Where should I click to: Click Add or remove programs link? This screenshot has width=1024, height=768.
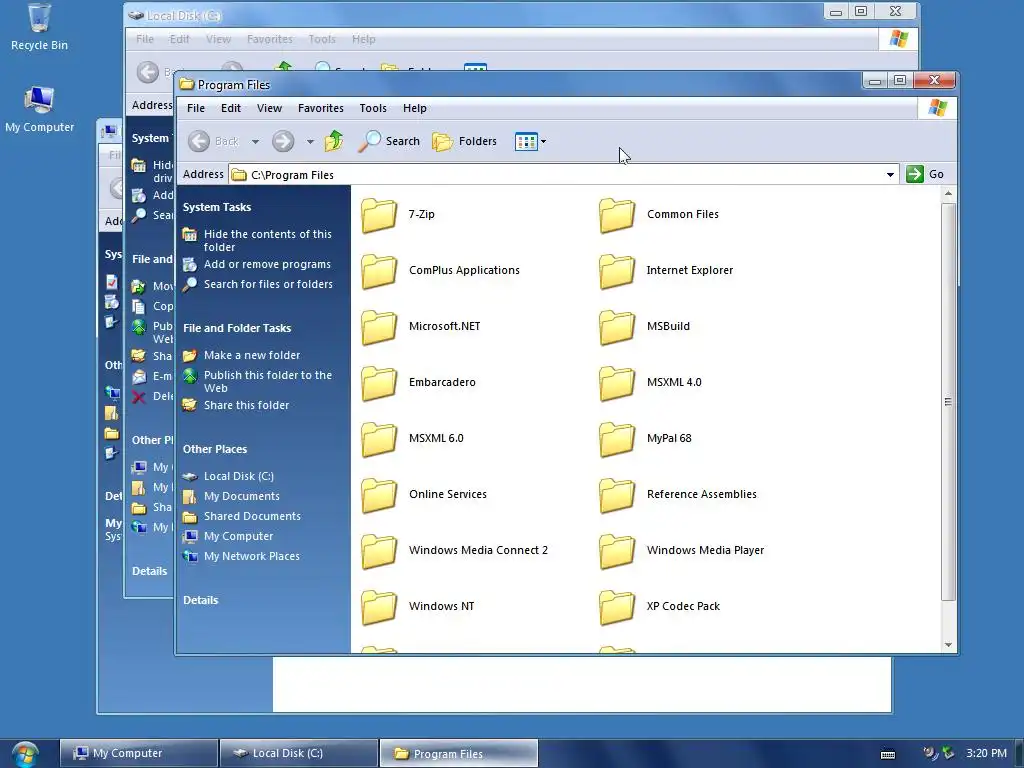click(x=267, y=264)
